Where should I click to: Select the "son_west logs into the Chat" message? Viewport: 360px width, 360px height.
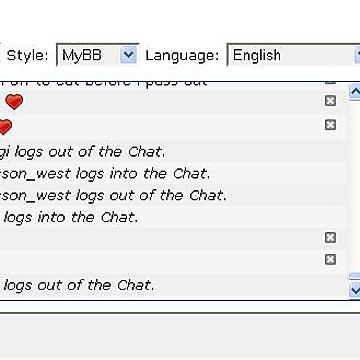point(173,174)
